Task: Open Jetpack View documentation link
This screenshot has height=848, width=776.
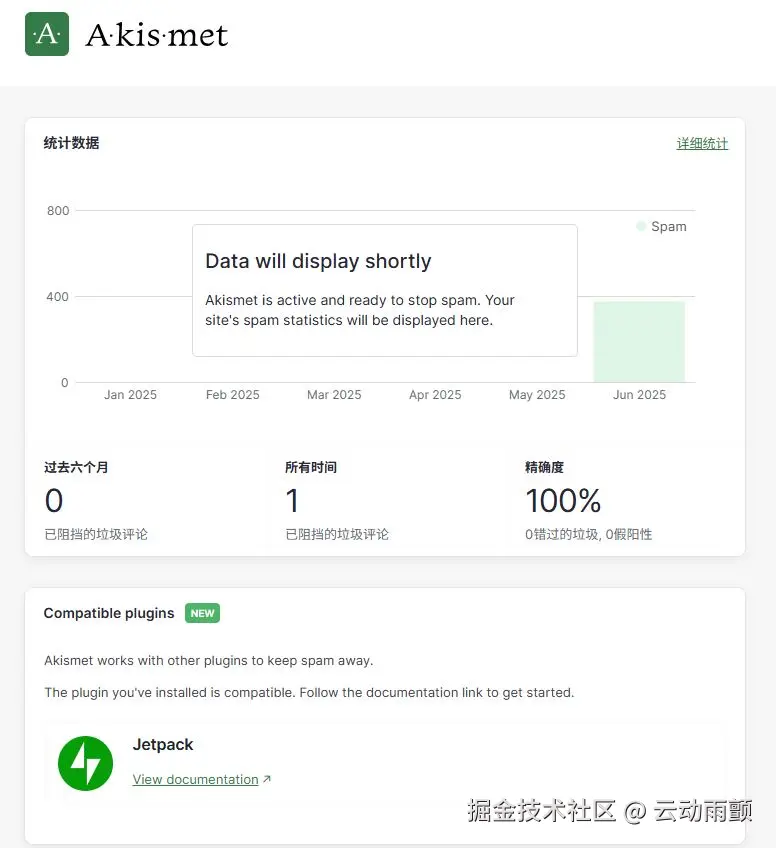Action: pyautogui.click(x=195, y=779)
